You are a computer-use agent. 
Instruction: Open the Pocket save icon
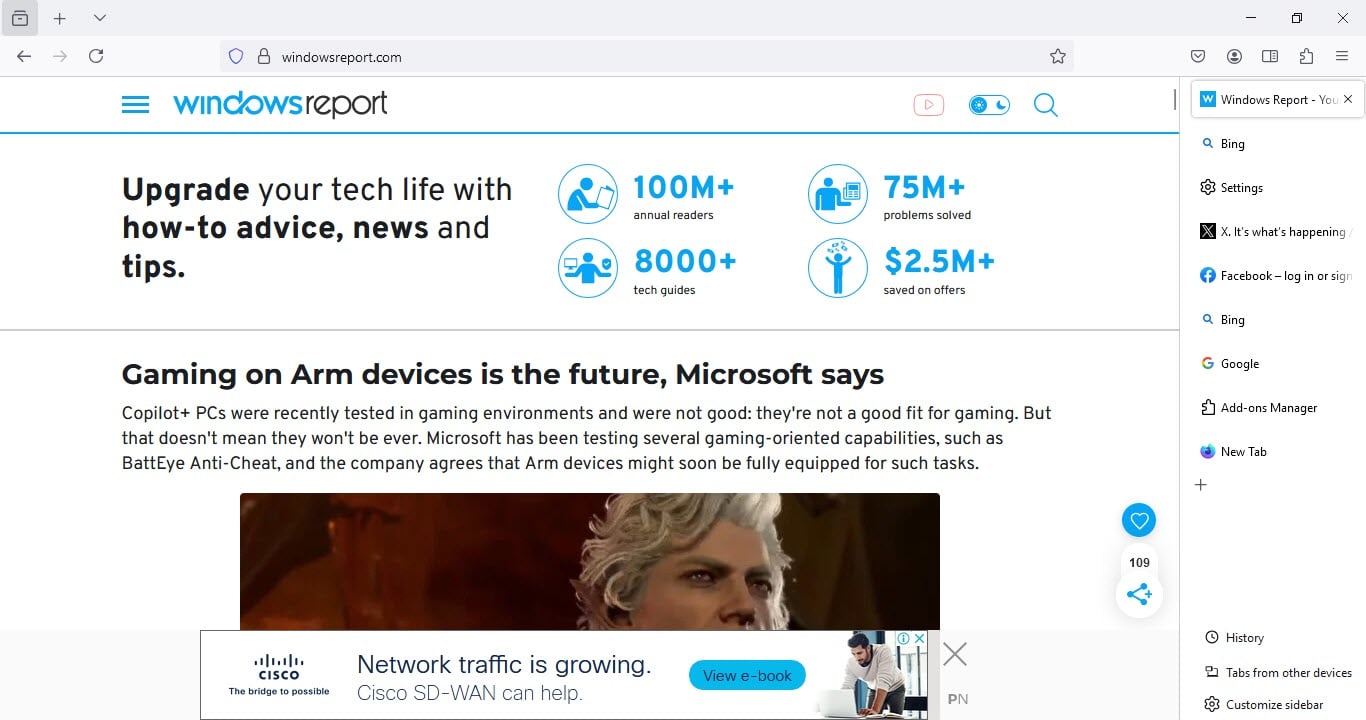pos(1198,57)
